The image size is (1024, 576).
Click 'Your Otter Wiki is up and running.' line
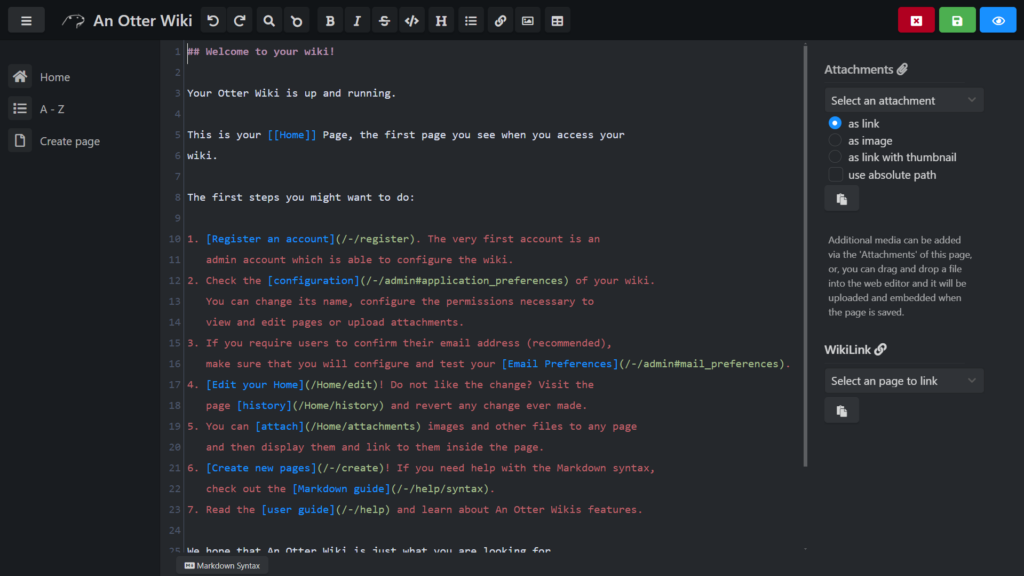pos(292,93)
